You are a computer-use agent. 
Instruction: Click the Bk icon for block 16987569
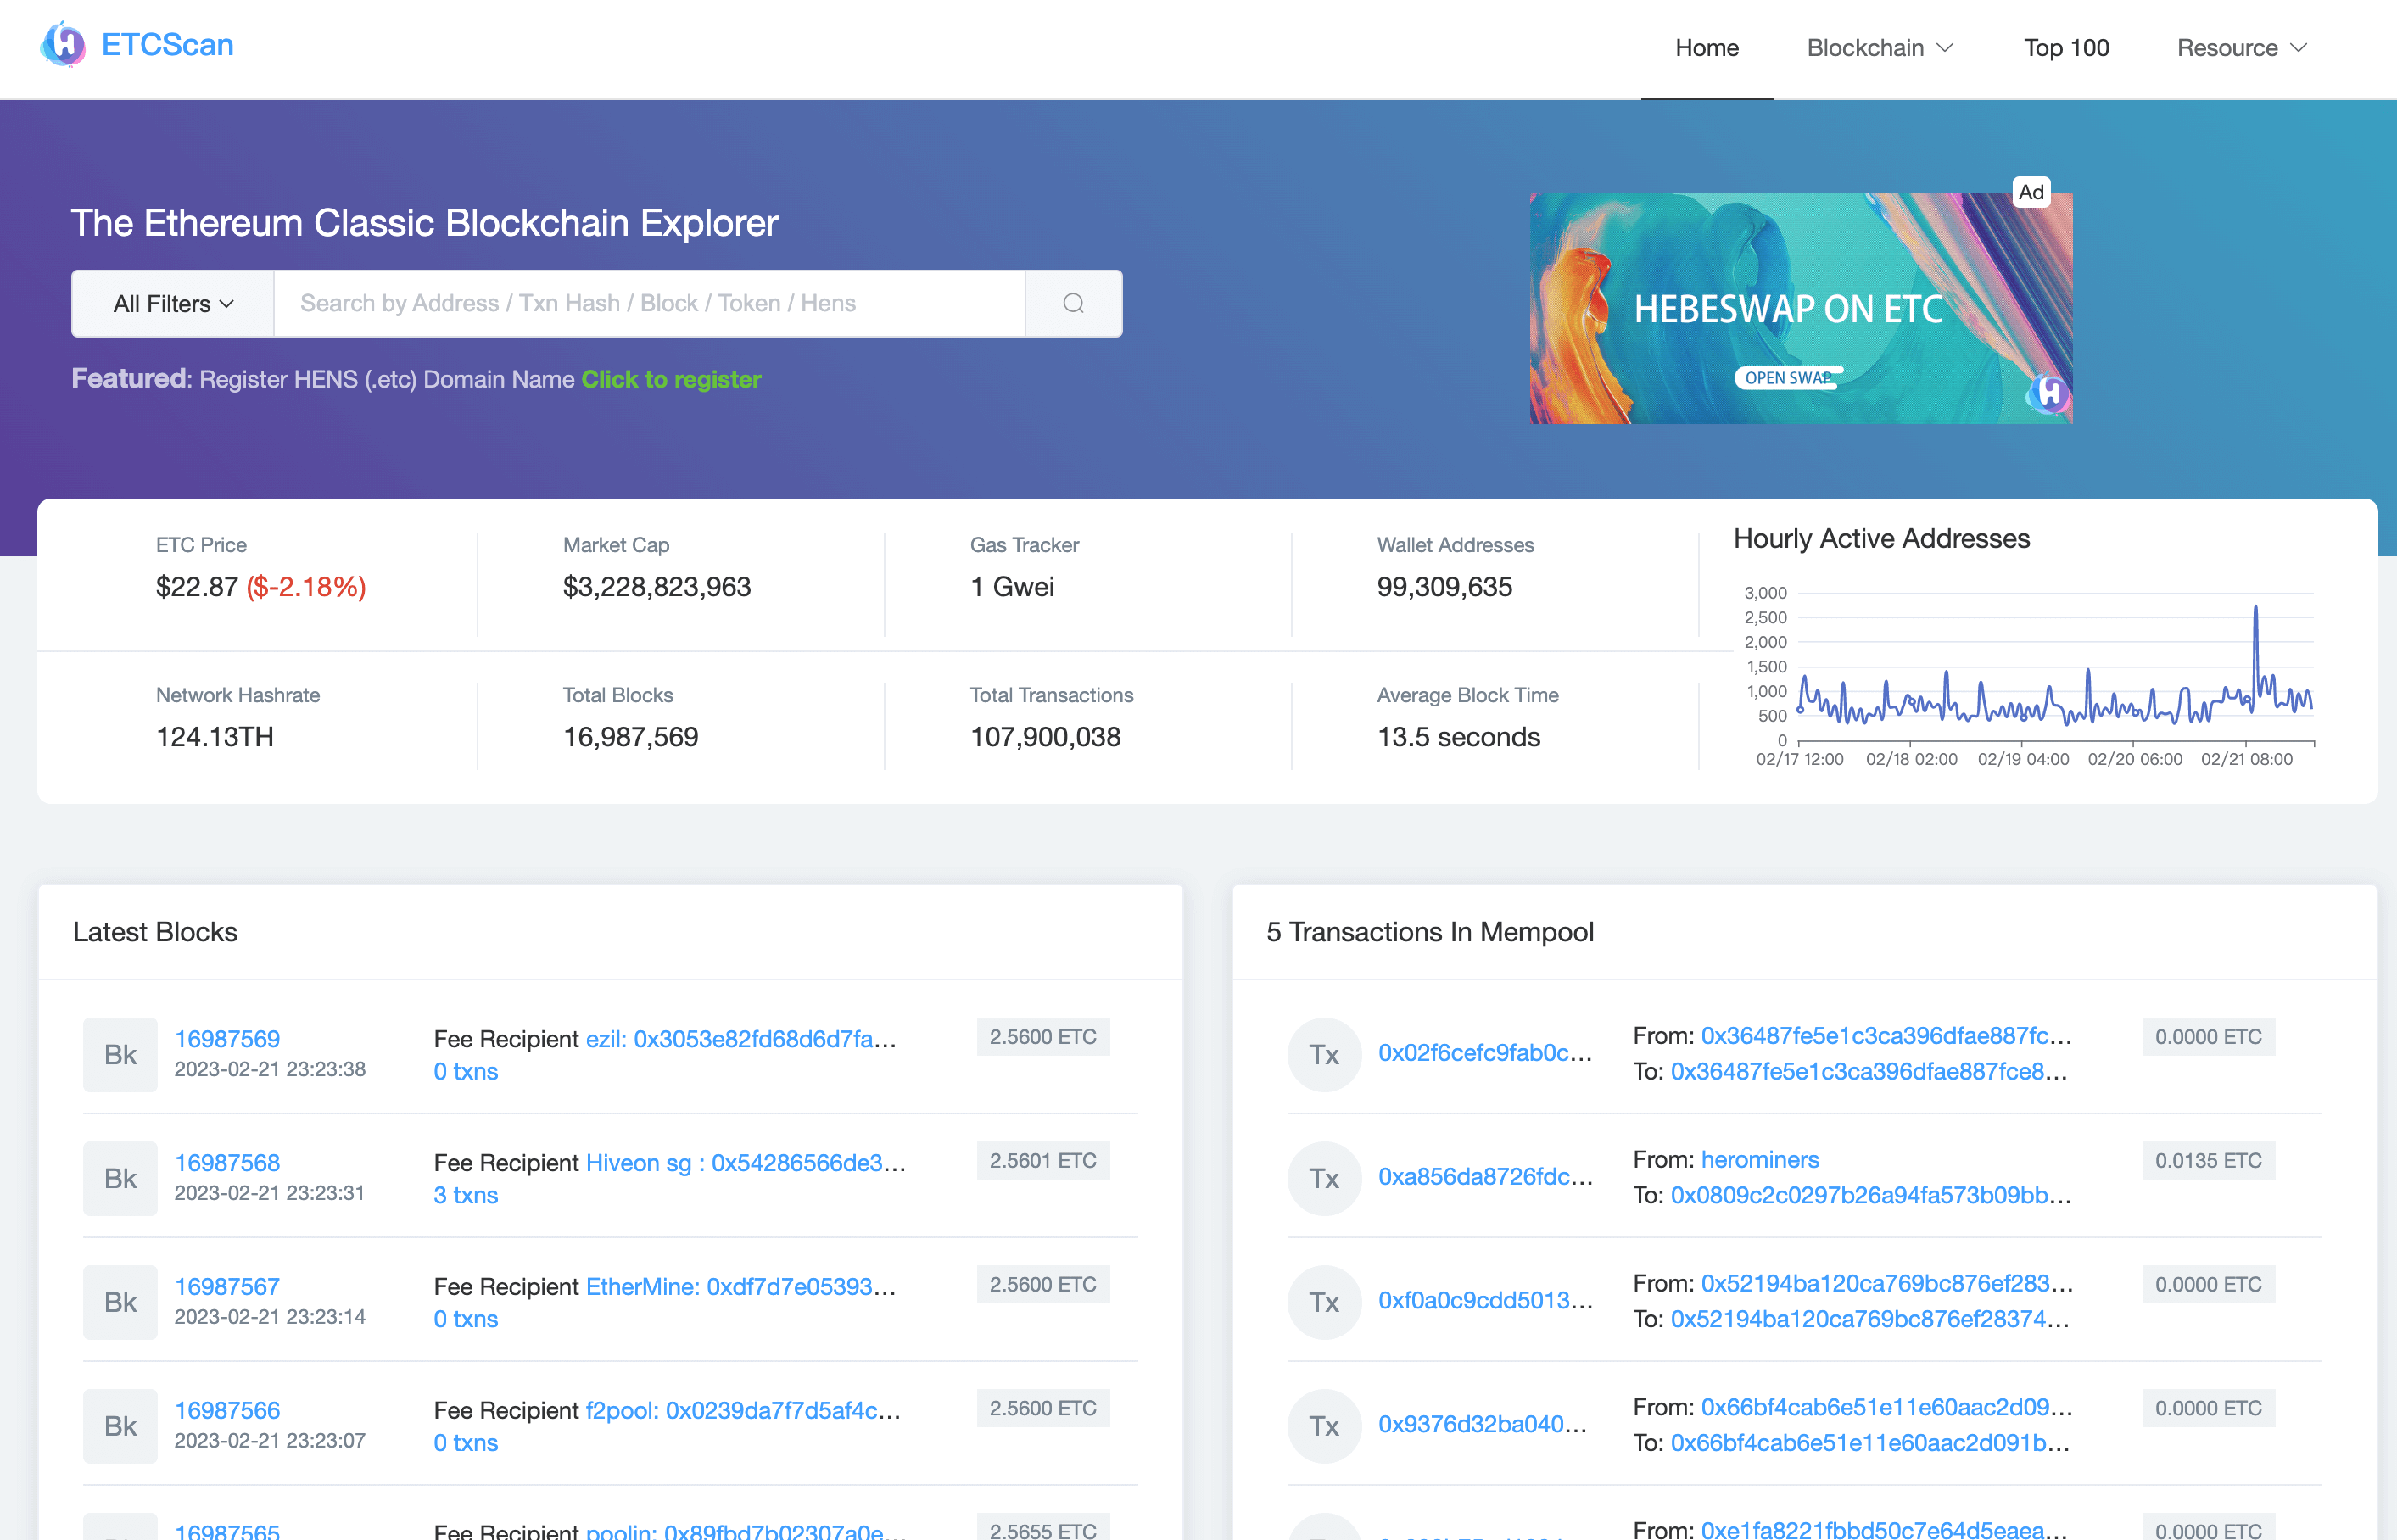pyautogui.click(x=120, y=1054)
